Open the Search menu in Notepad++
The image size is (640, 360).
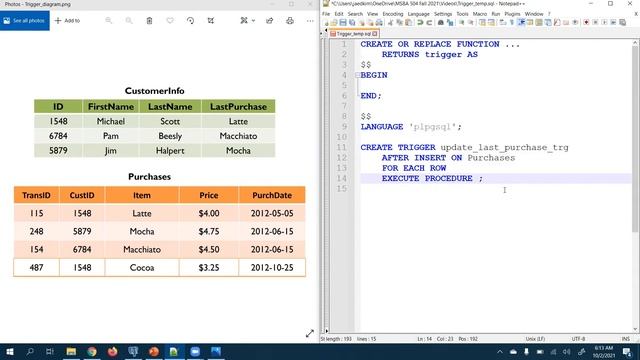point(355,14)
